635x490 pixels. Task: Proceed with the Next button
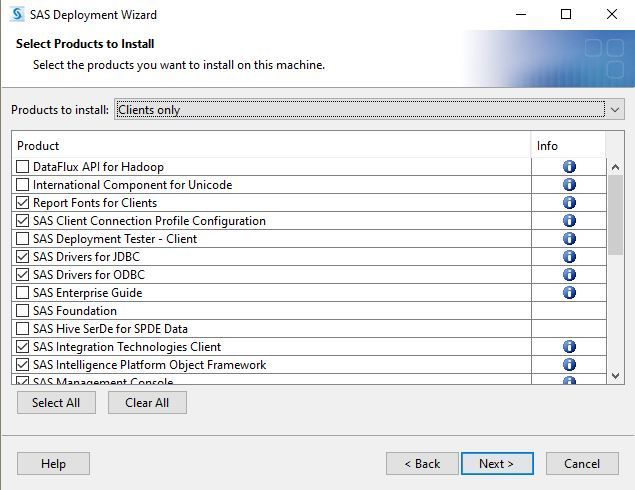click(497, 463)
